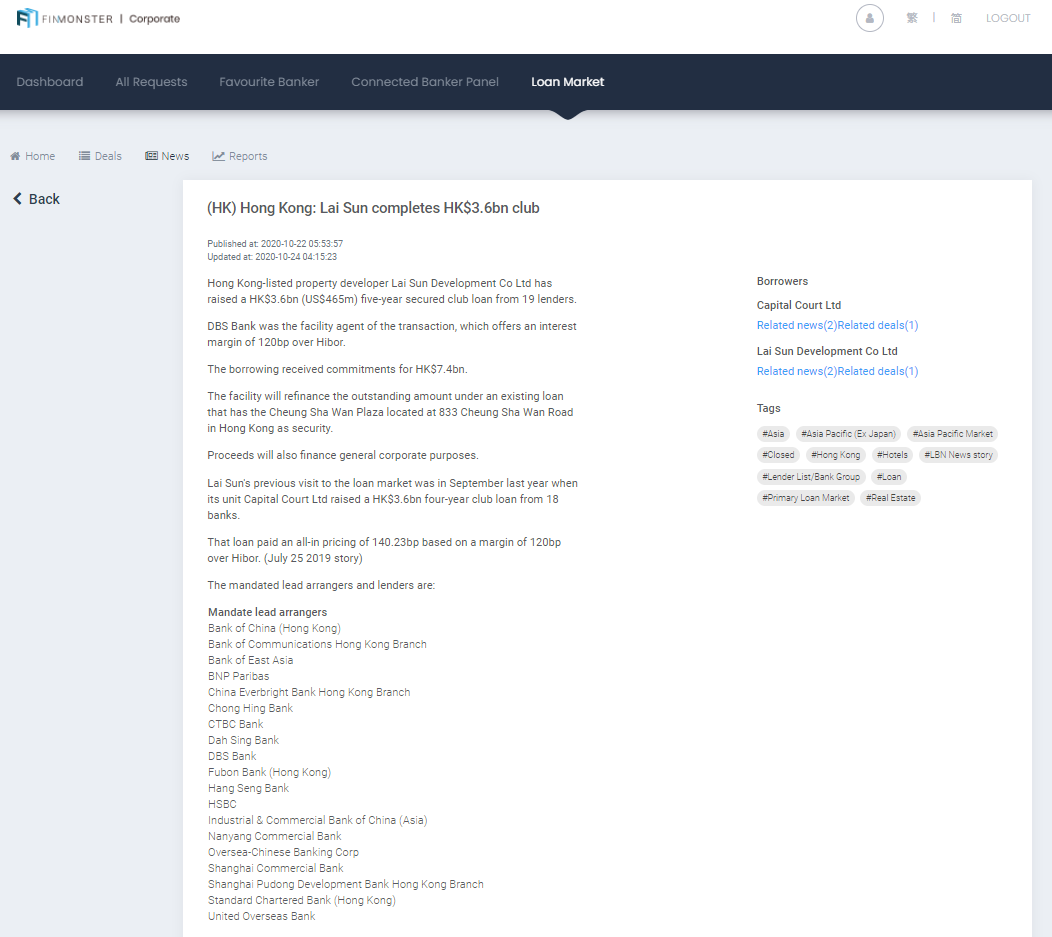Click Standard Chartered Bank (Hong Kong) entry

click(301, 900)
